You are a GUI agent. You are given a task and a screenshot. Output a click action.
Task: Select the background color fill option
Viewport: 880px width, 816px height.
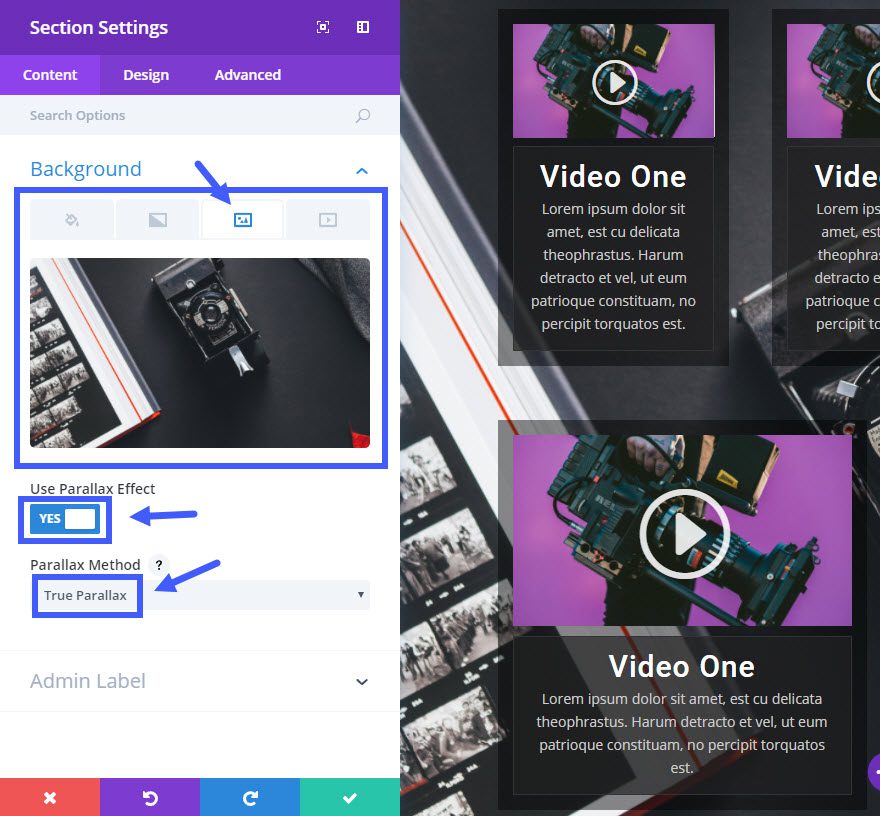tap(71, 220)
